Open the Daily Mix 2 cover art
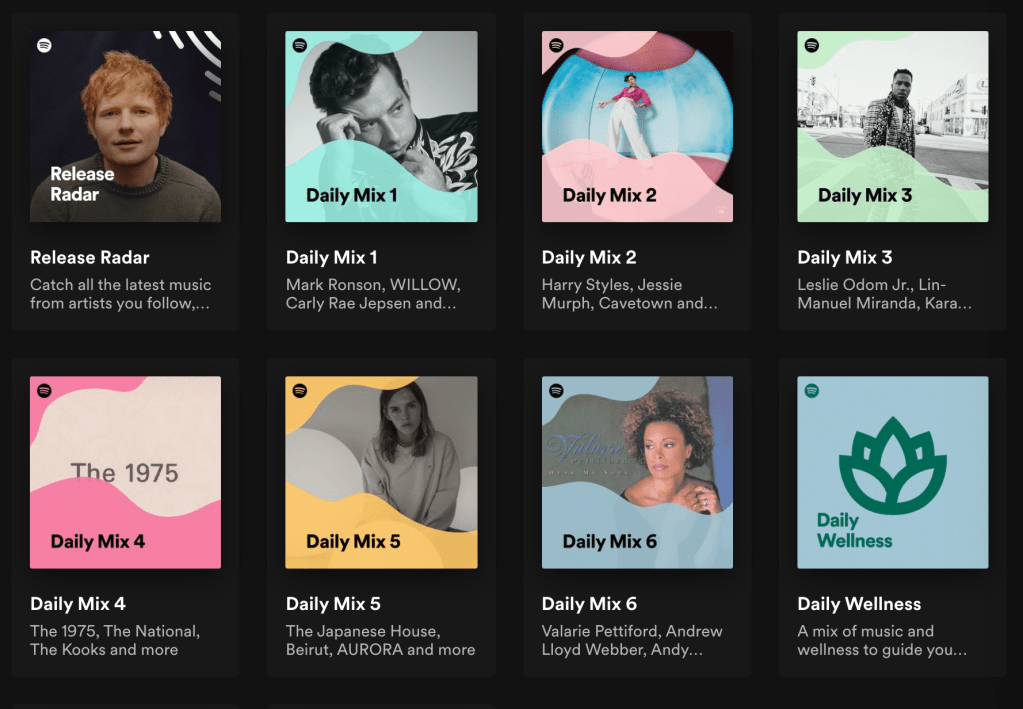 pos(637,126)
